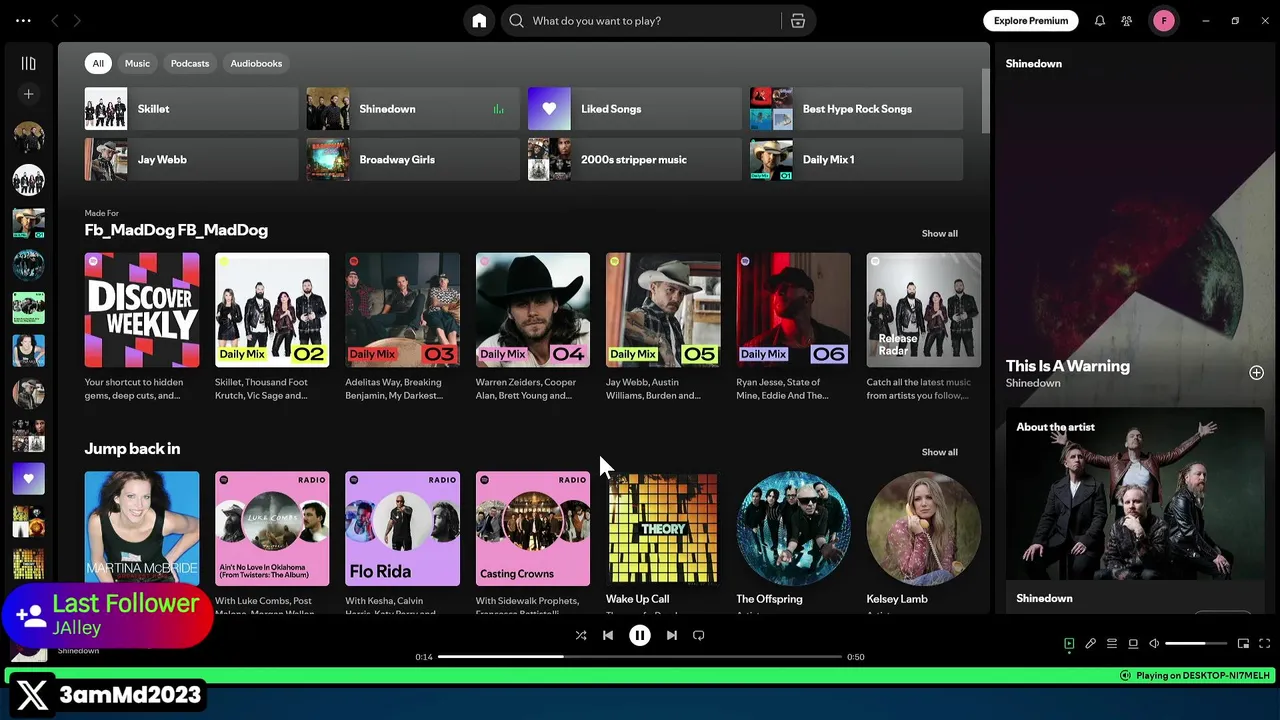Open the Liked Songs shortcut tile

click(635, 109)
